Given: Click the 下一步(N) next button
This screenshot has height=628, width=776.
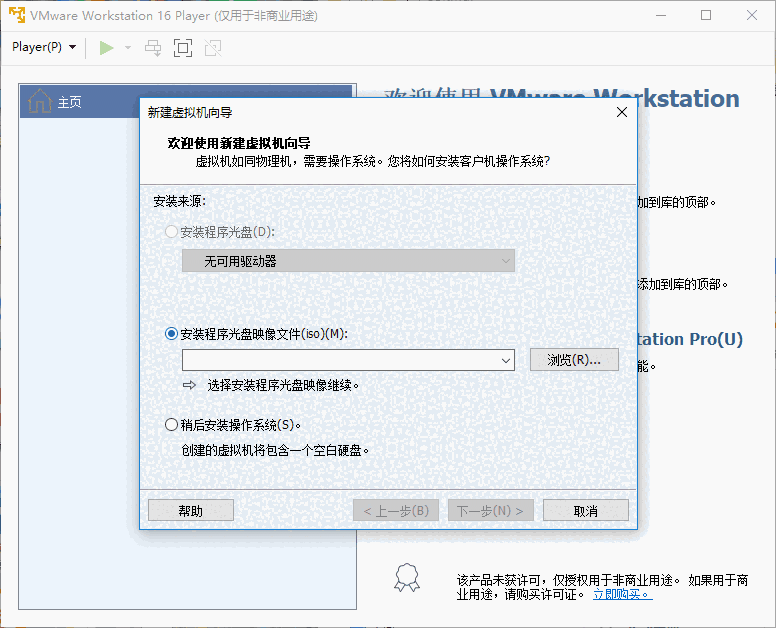Looking at the screenshot, I should click(490, 510).
